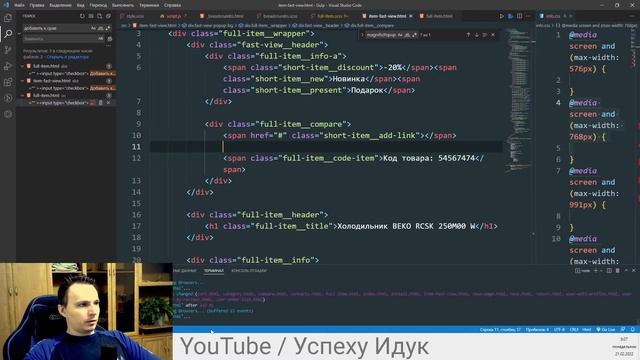The height and width of the screenshot is (360, 640).
Task: Clear the search results list
Action: (91, 16)
